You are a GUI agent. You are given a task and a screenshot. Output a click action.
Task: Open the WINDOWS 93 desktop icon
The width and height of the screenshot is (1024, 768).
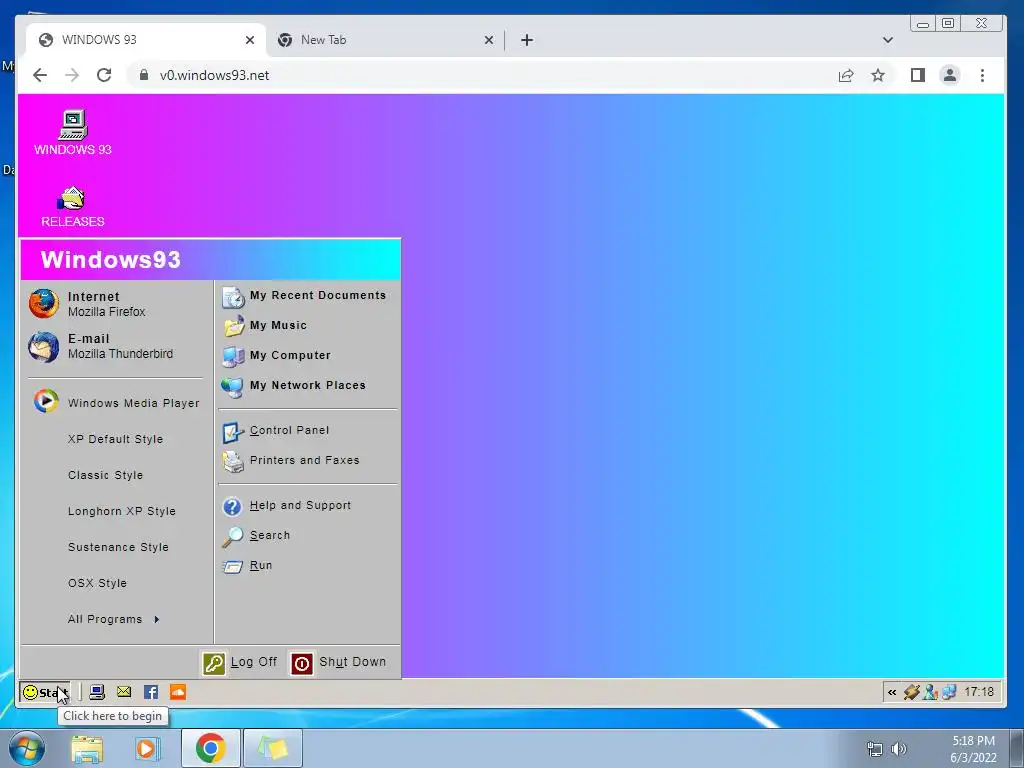click(x=72, y=133)
